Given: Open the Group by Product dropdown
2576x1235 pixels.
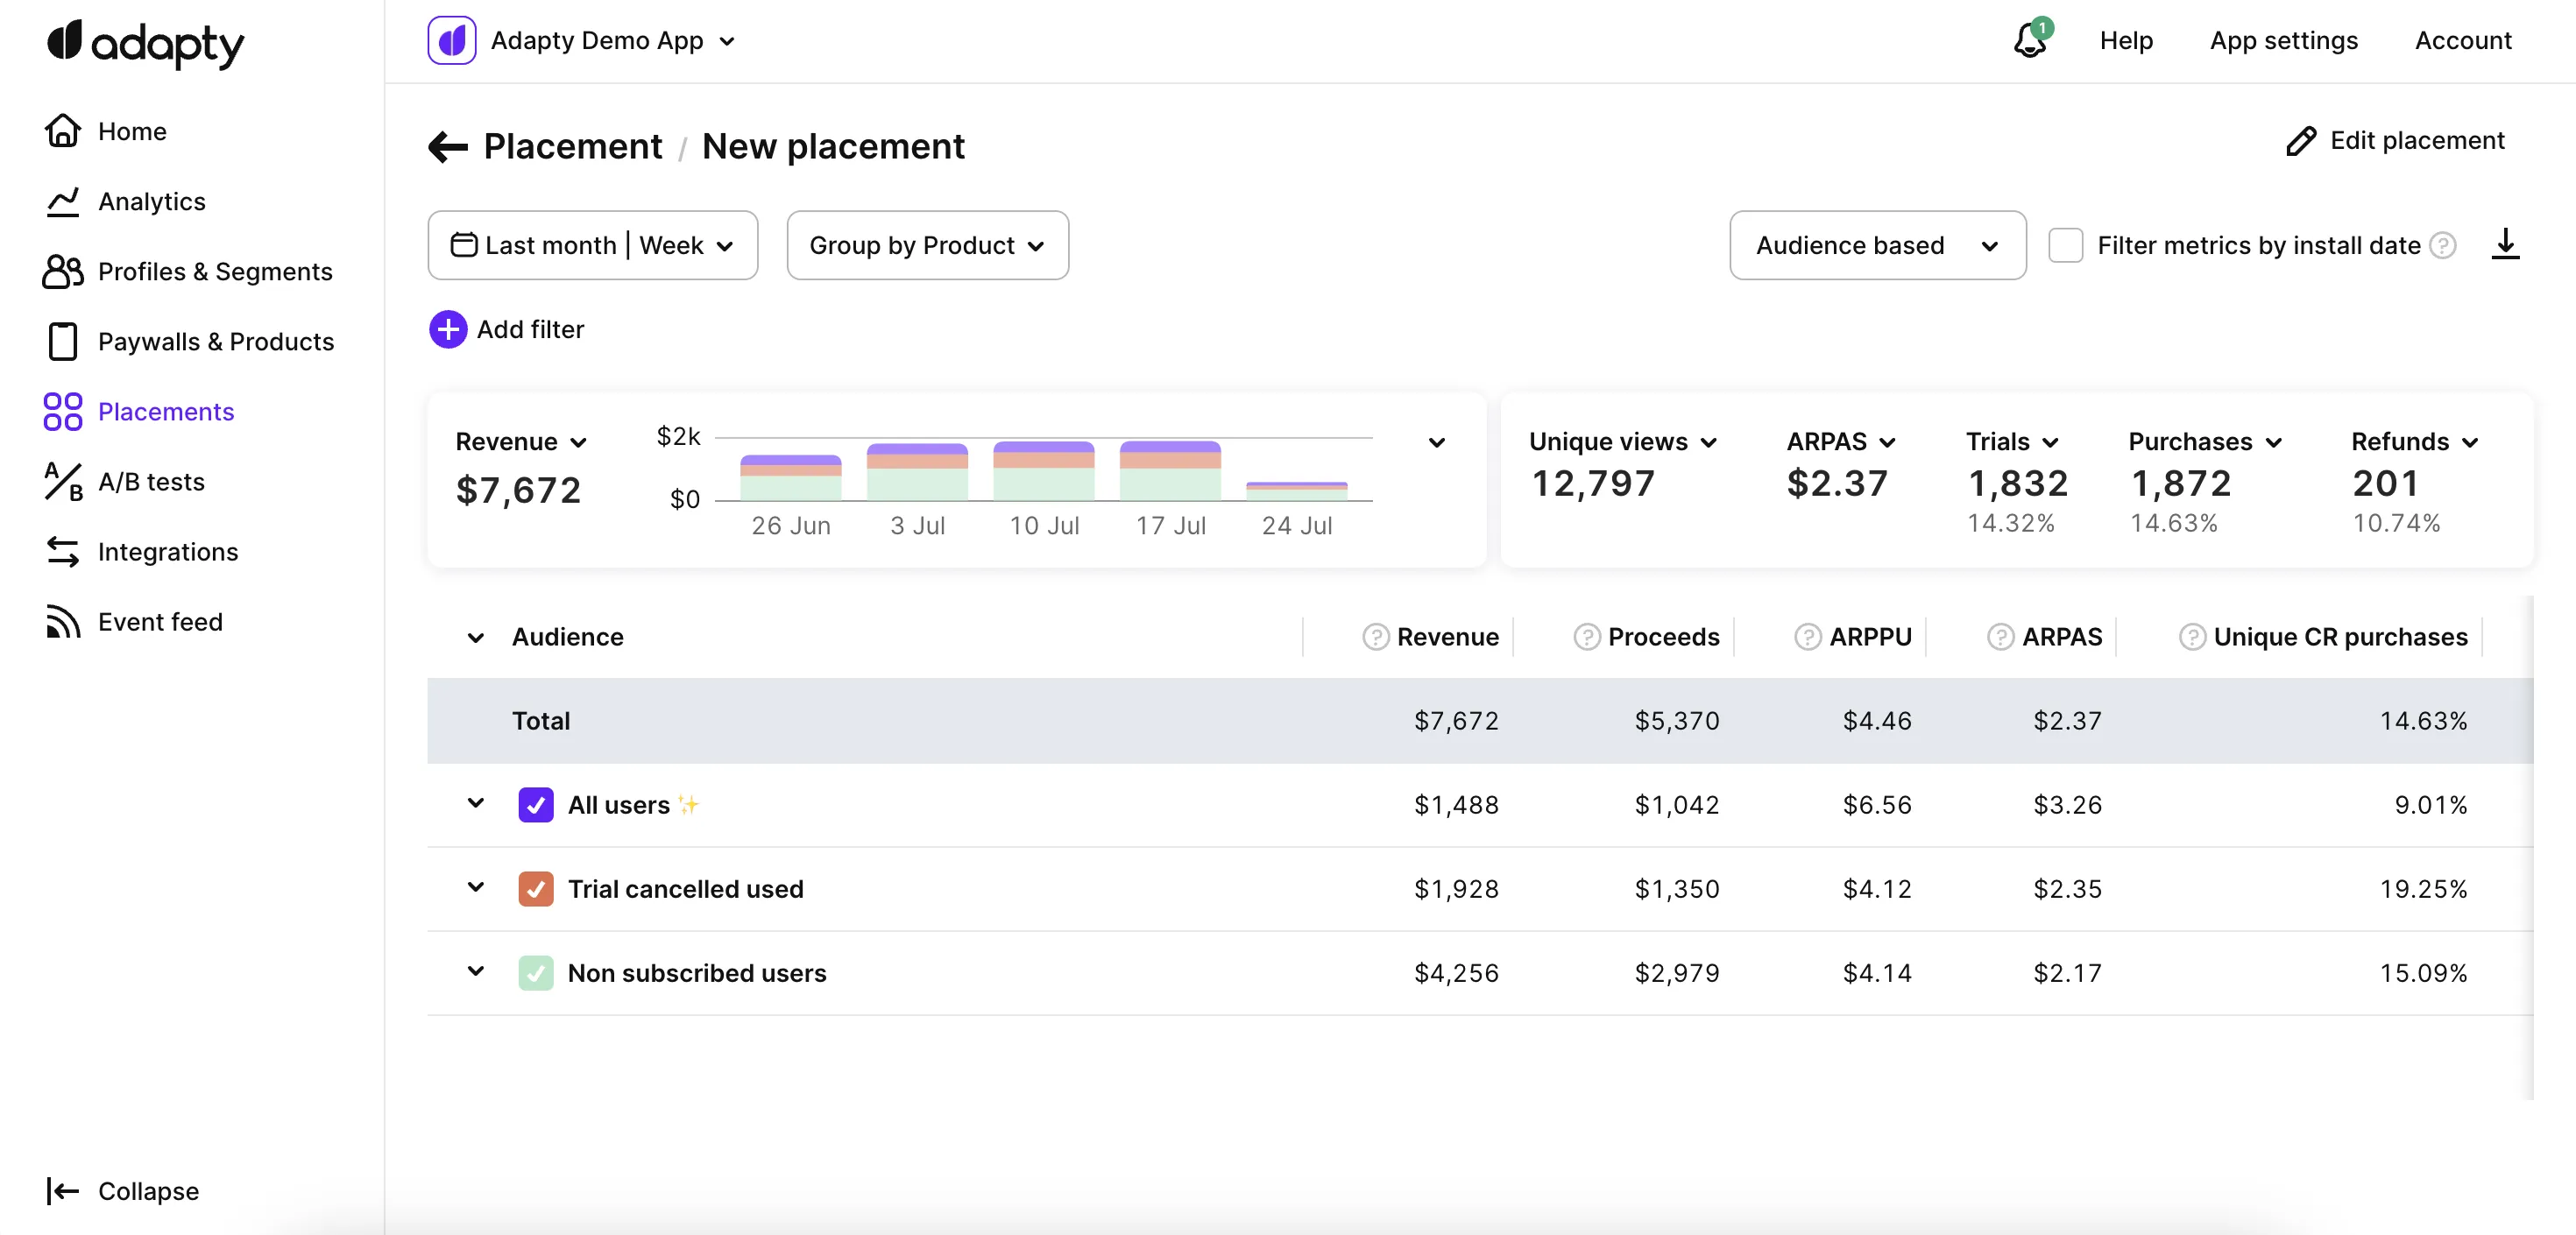Looking at the screenshot, I should tap(927, 245).
